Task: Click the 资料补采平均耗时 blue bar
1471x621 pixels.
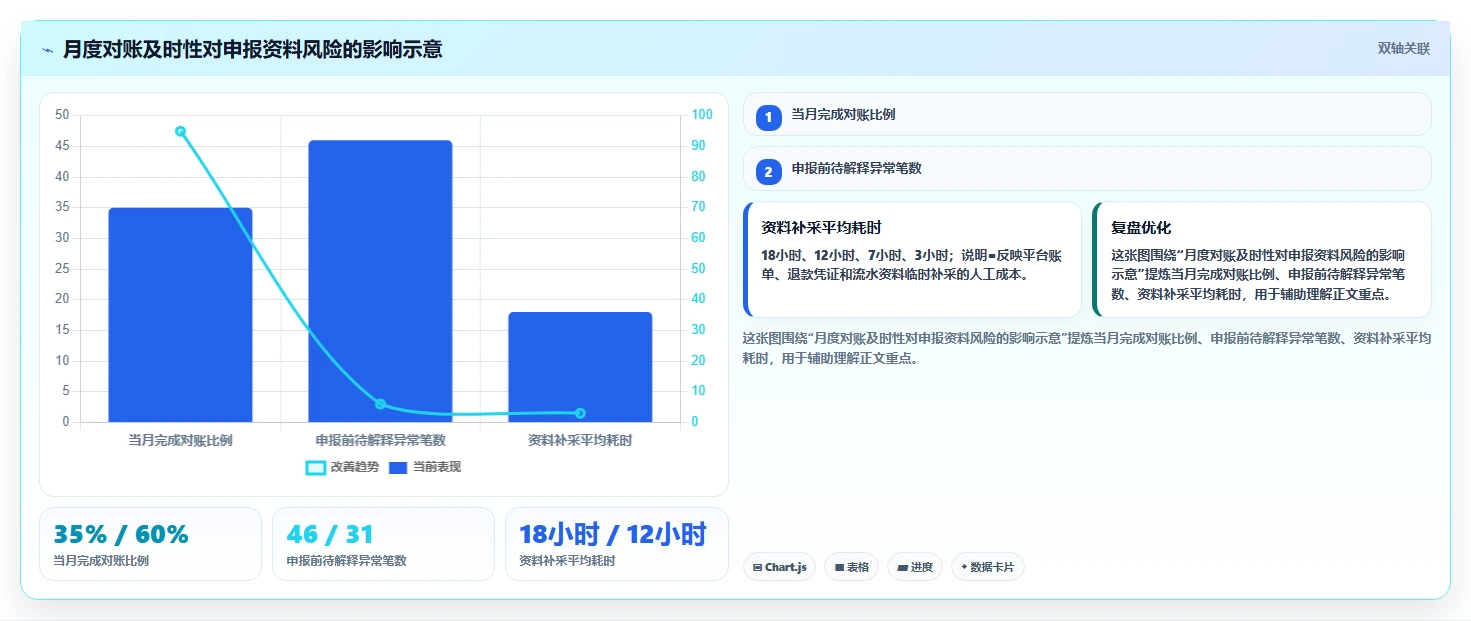Action: pos(580,367)
